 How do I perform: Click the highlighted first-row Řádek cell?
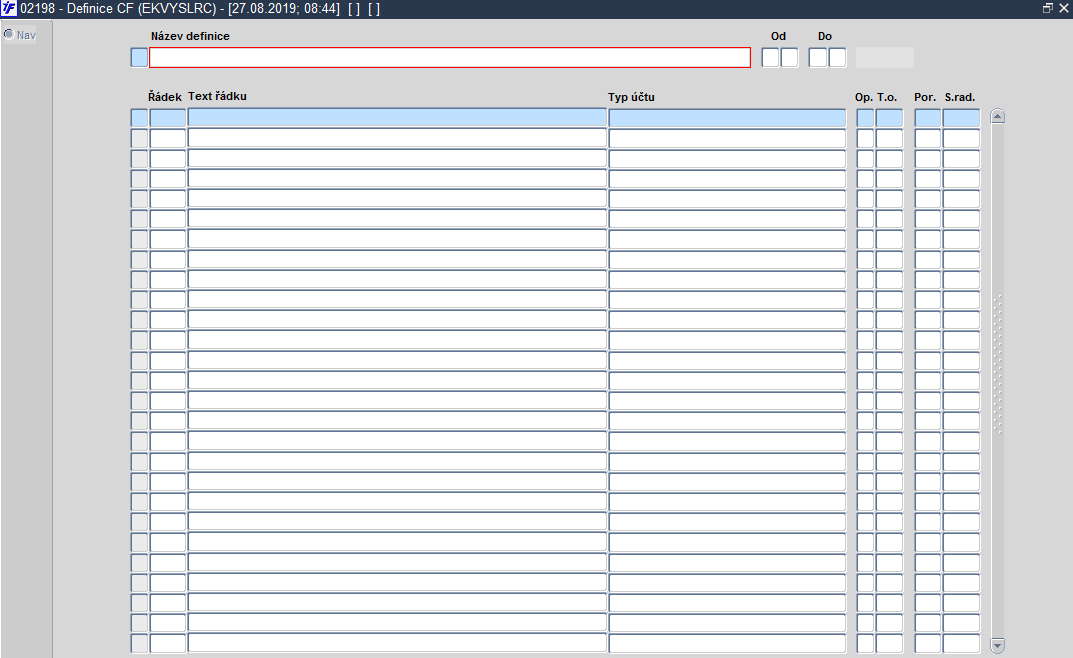click(168, 118)
